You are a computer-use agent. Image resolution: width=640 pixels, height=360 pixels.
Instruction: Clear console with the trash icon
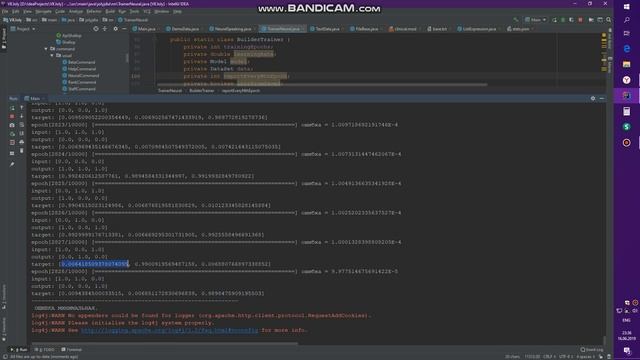[x=22, y=151]
